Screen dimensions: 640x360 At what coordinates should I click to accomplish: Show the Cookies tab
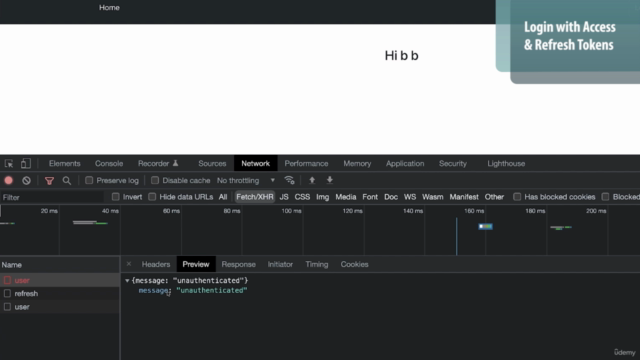pos(355,264)
